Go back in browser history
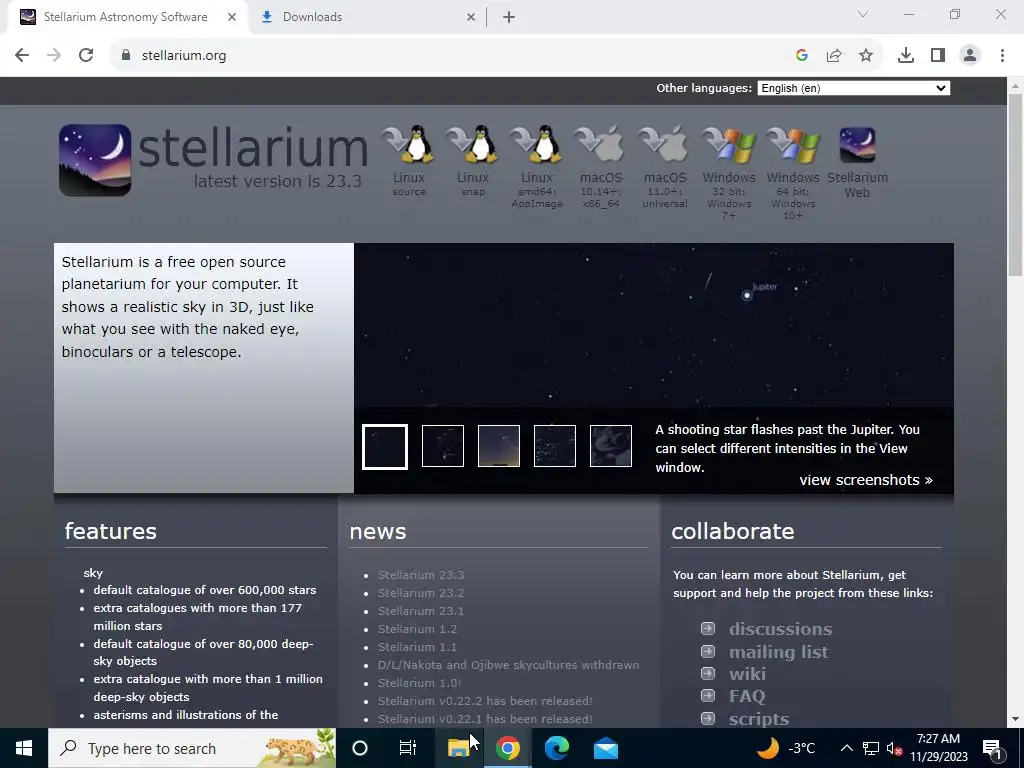Image resolution: width=1024 pixels, height=768 pixels. 22,55
